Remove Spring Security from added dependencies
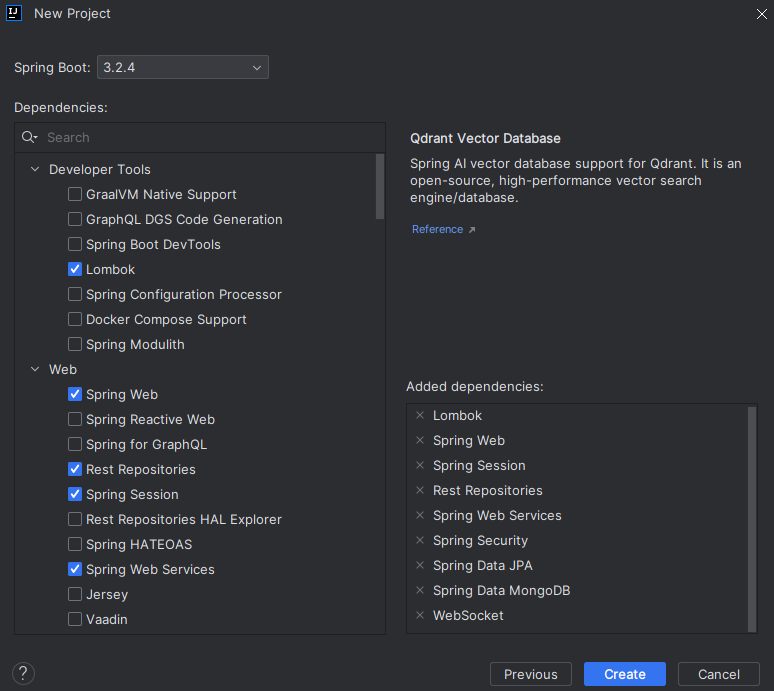Image resolution: width=774 pixels, height=691 pixels. click(x=420, y=541)
